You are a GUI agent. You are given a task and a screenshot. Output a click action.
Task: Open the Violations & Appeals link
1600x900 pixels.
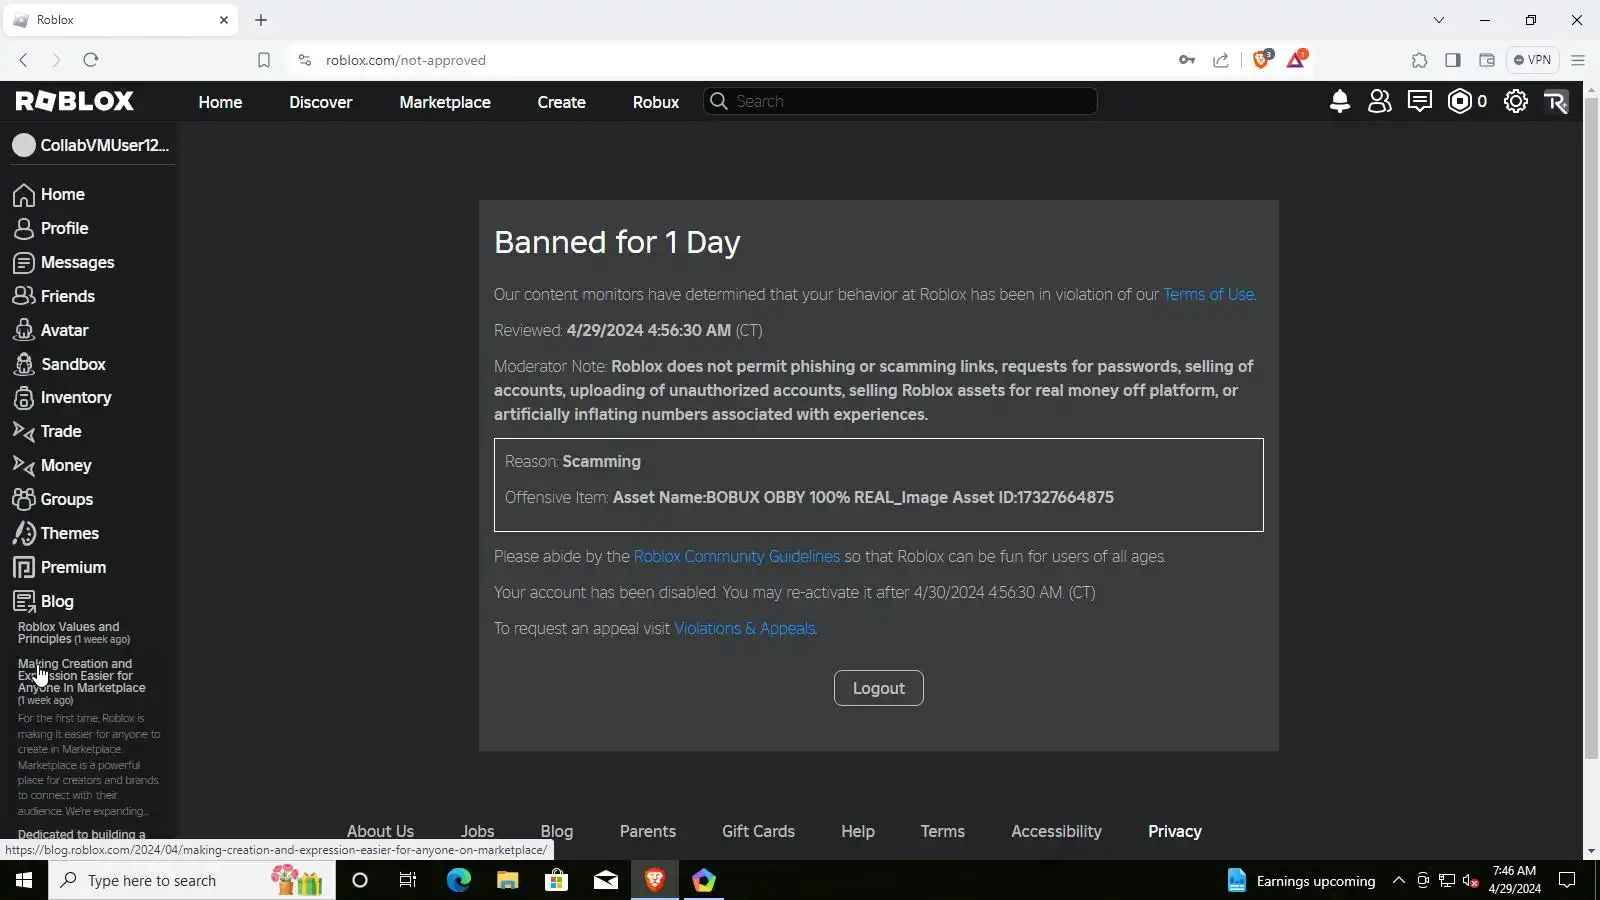[x=745, y=629]
